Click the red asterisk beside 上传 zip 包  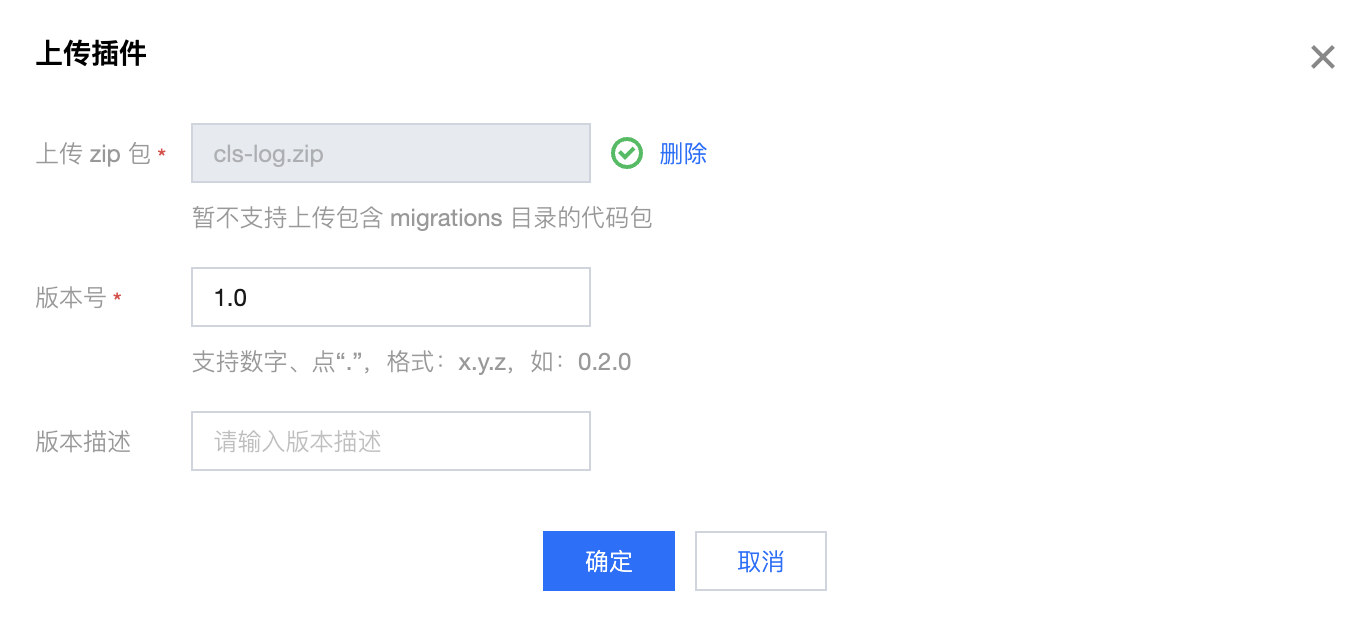[x=162, y=154]
